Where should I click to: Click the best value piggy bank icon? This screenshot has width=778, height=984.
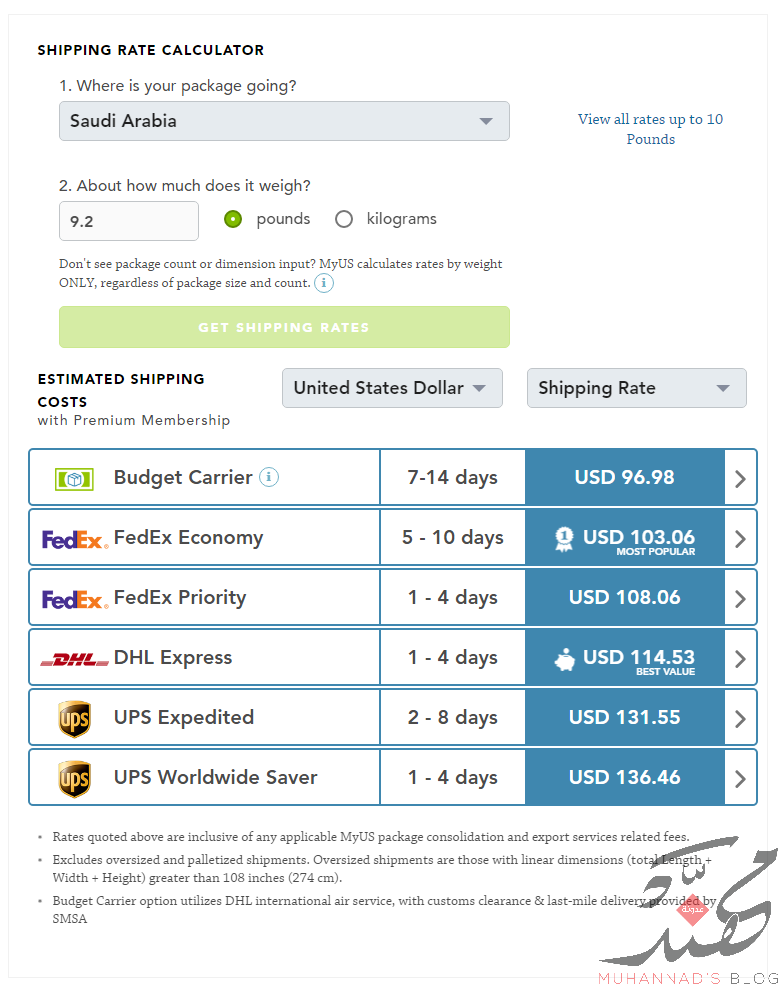pyautogui.click(x=565, y=660)
